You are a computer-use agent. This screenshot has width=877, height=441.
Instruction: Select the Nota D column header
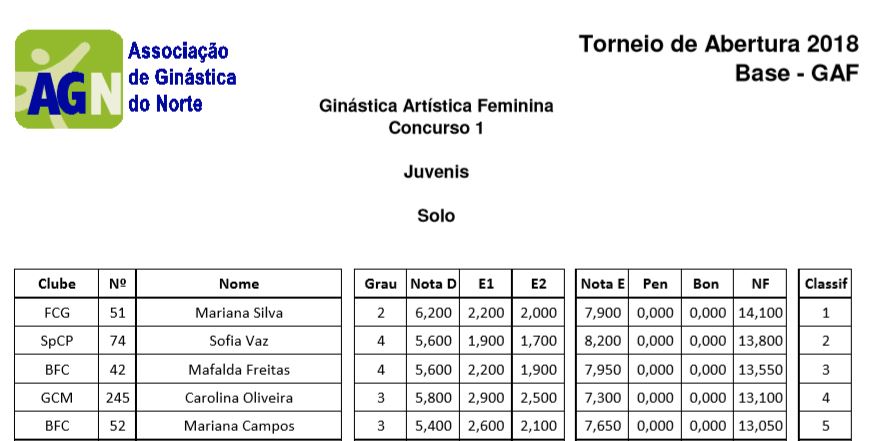coord(433,284)
